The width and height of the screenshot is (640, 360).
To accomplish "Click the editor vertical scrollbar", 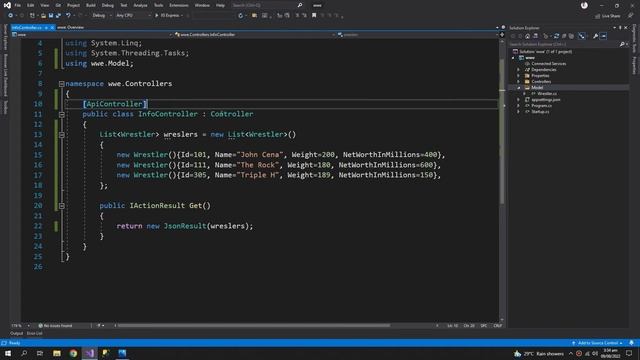I will pyautogui.click(x=502, y=131).
